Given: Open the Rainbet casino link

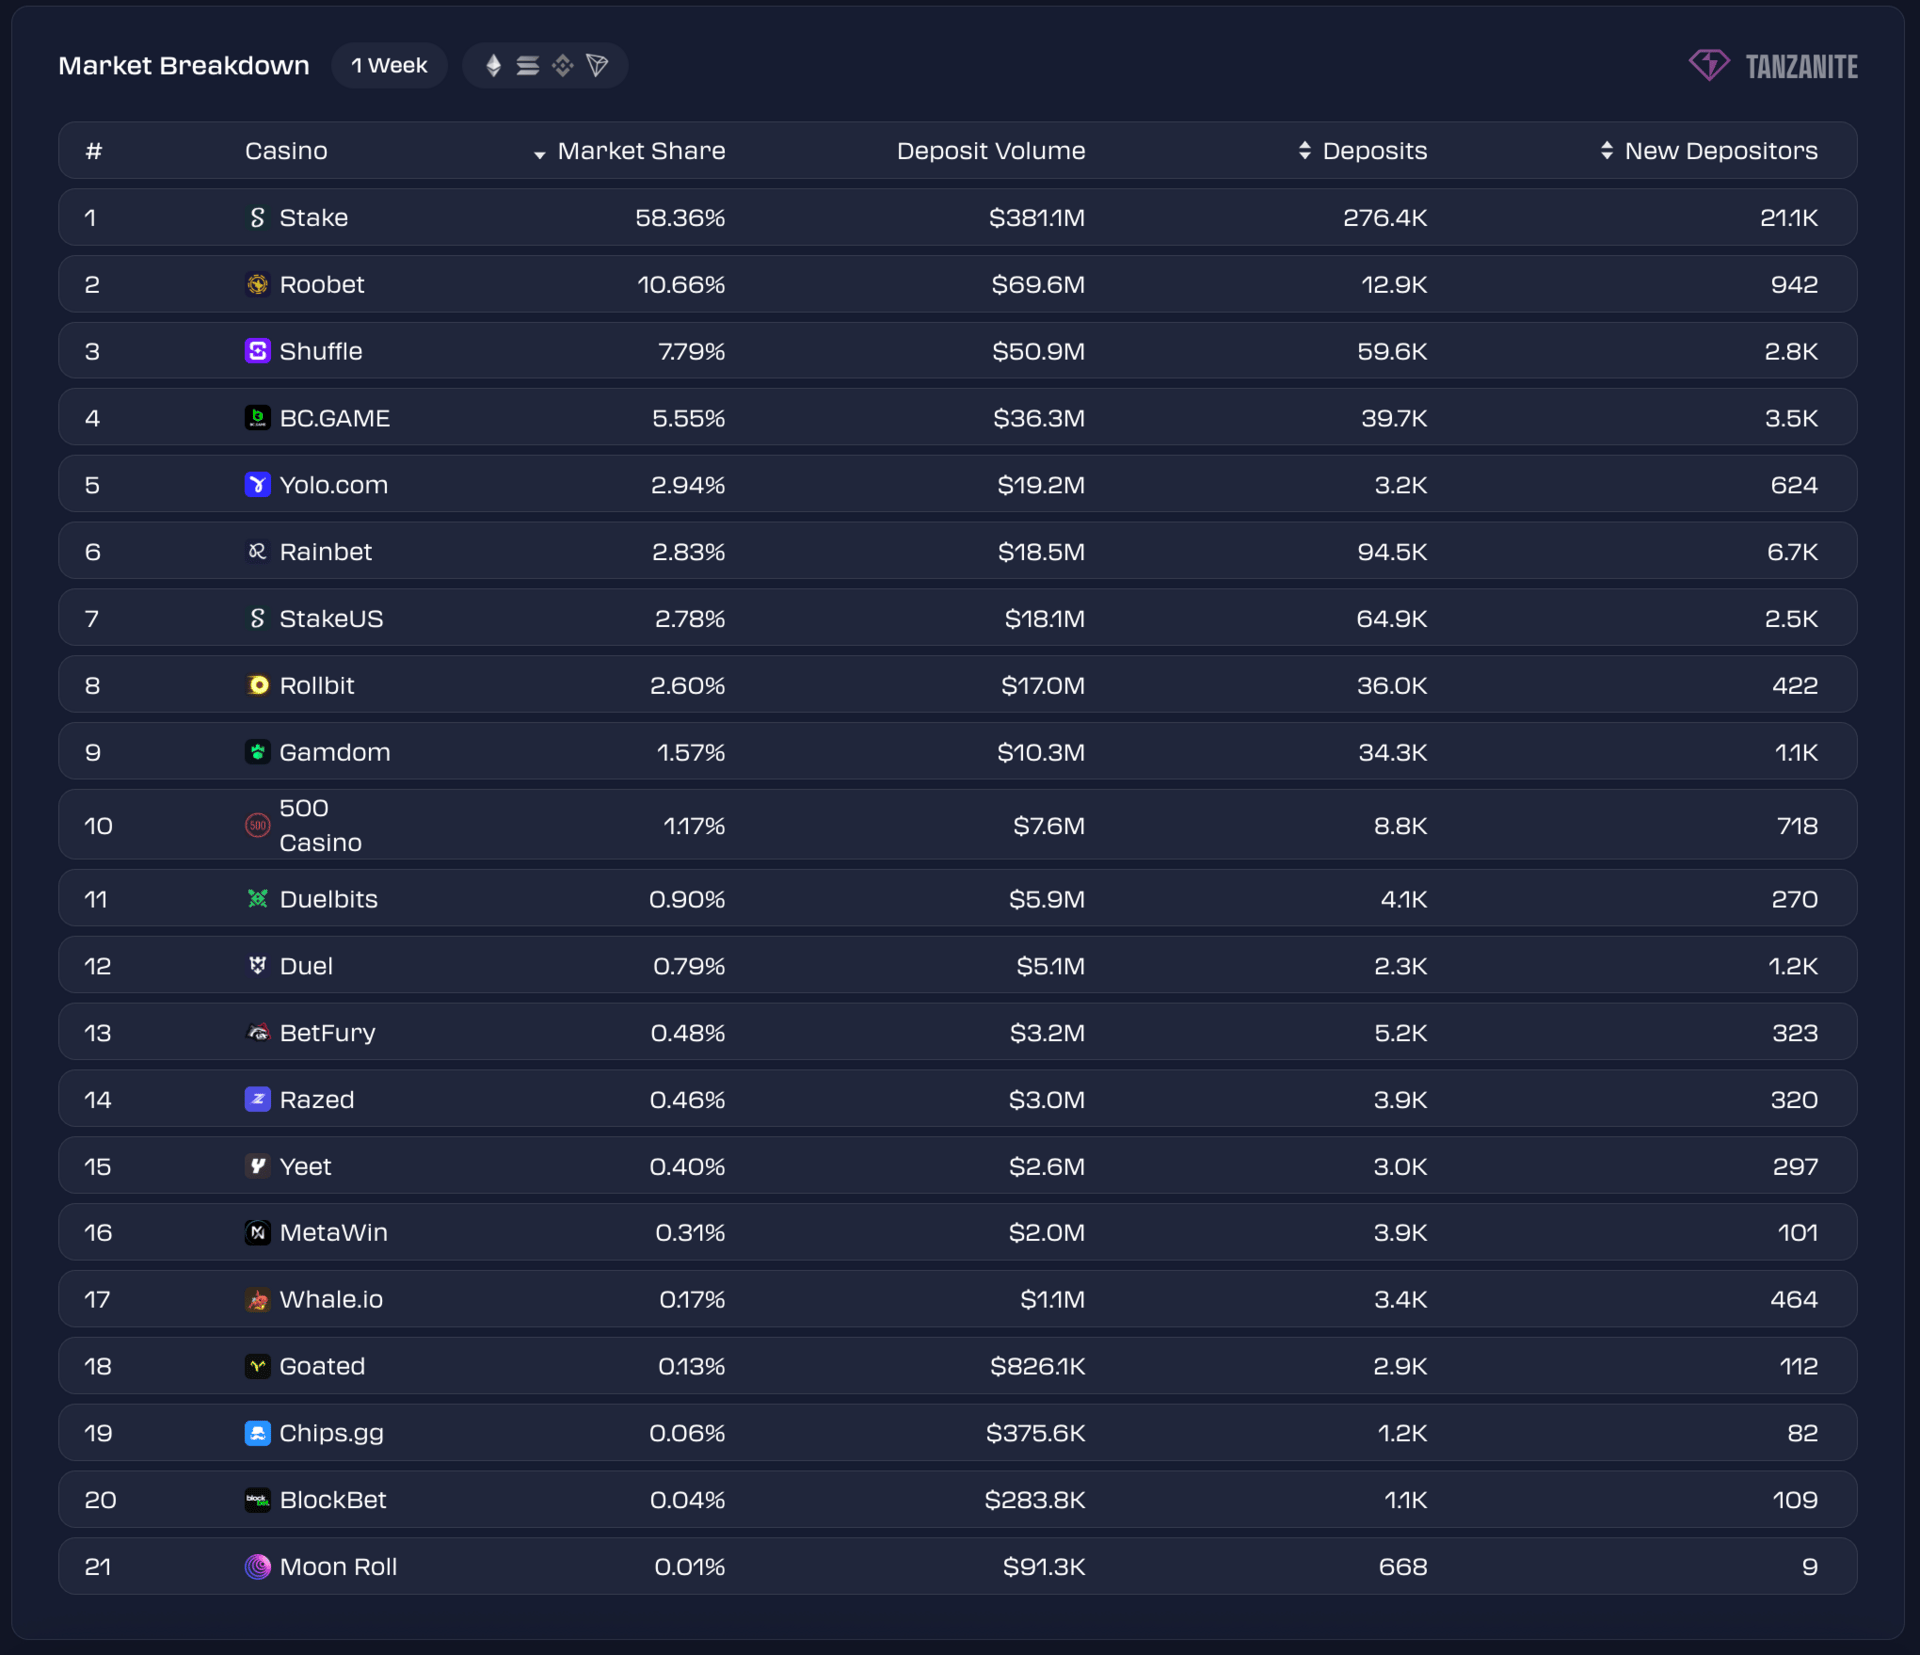Looking at the screenshot, I should (325, 552).
